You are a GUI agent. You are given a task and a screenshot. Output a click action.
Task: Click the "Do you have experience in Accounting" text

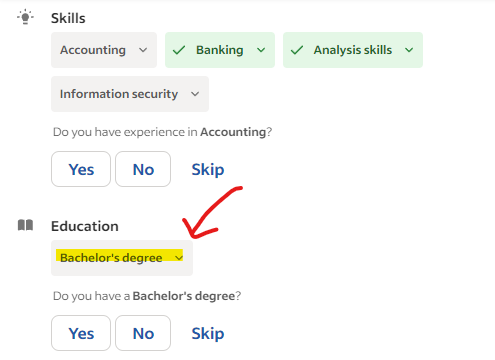162,132
